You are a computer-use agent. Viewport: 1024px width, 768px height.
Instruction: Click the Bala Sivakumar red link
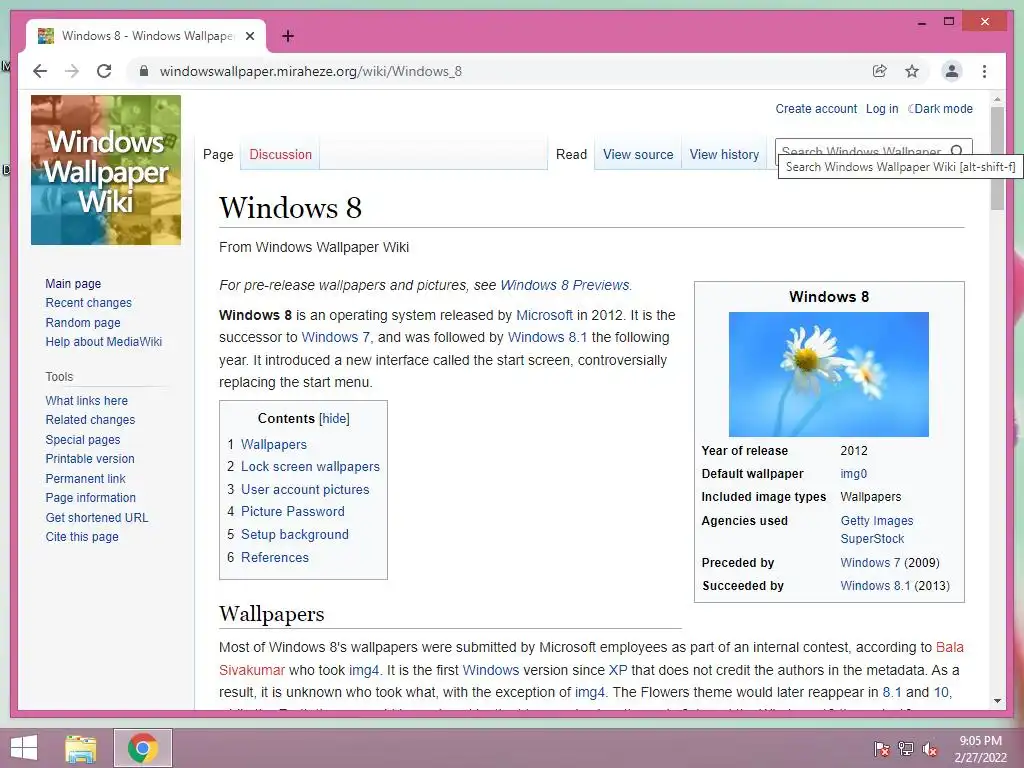(x=950, y=647)
